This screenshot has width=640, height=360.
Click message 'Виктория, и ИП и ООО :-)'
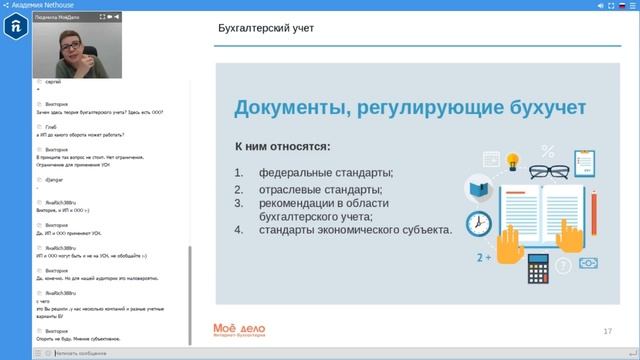pos(62,210)
